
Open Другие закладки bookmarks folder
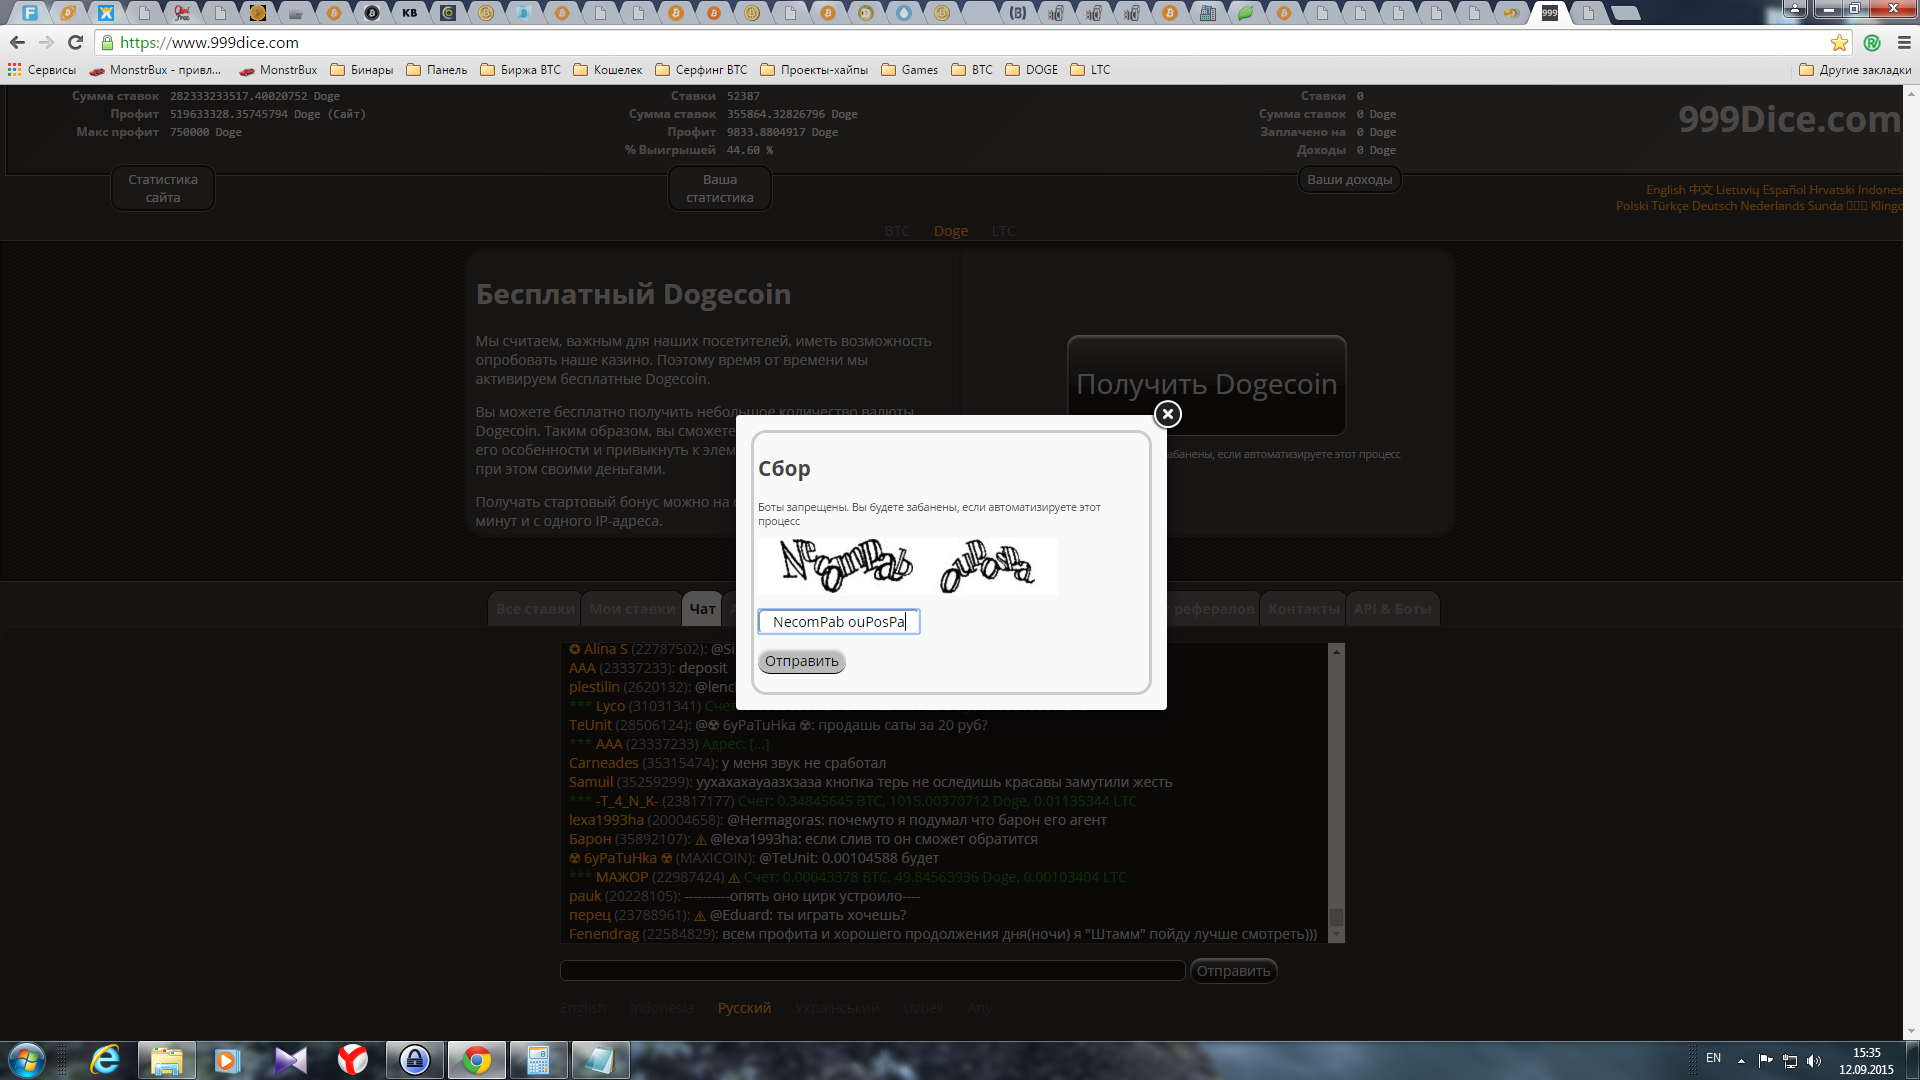(1855, 70)
